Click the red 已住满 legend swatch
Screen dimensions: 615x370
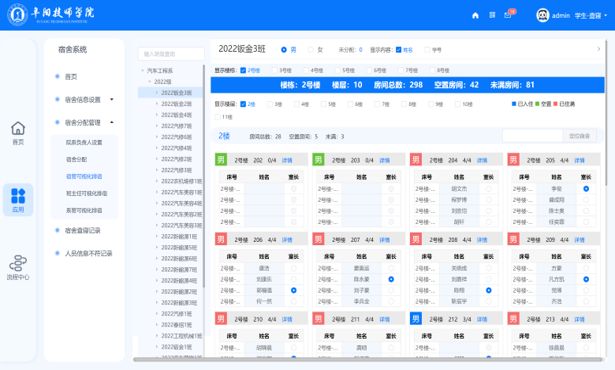[555, 104]
